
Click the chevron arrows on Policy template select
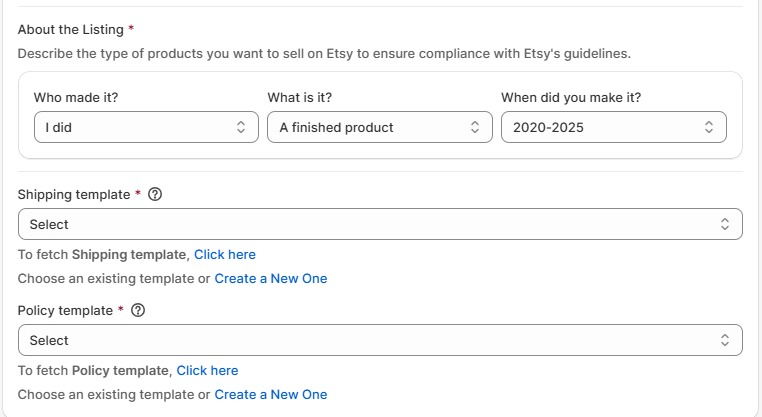click(x=725, y=340)
